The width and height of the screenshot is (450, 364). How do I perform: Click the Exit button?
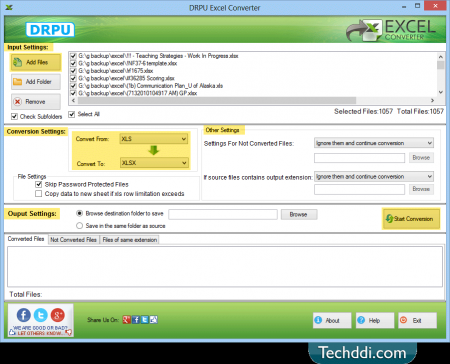point(417,320)
